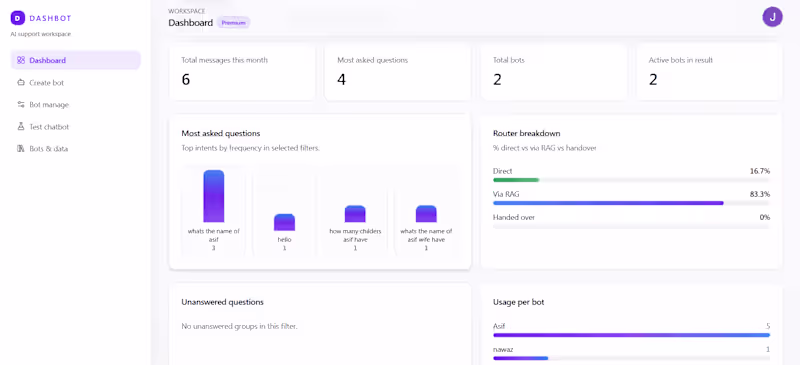The image size is (800, 365).
Task: Click the DASHBOT brand name
Action: pos(50,18)
